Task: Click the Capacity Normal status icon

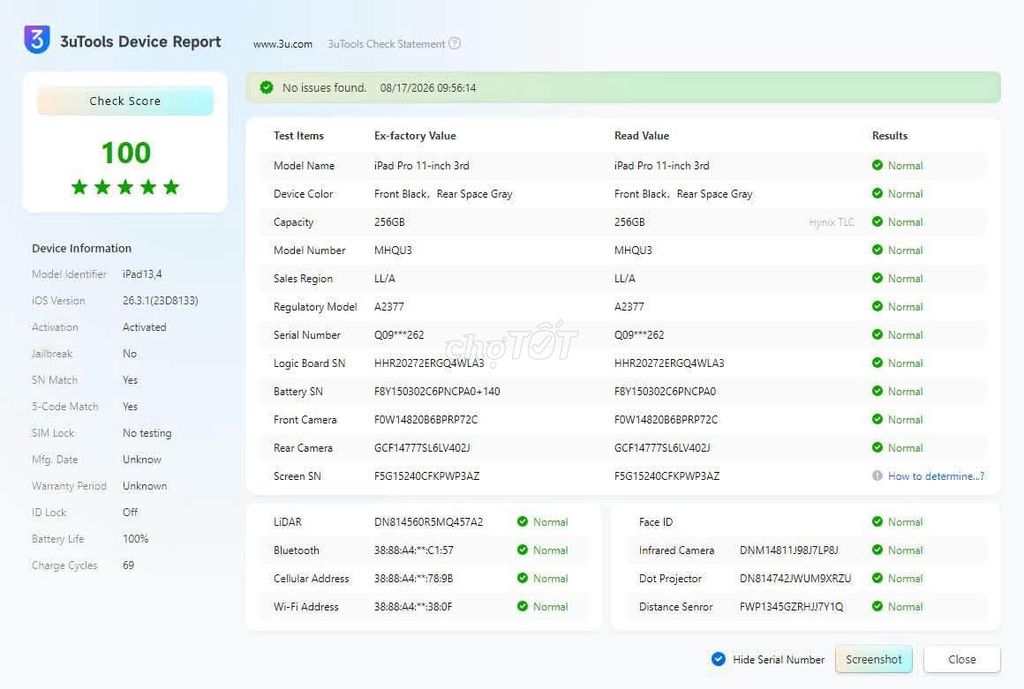Action: tap(877, 221)
